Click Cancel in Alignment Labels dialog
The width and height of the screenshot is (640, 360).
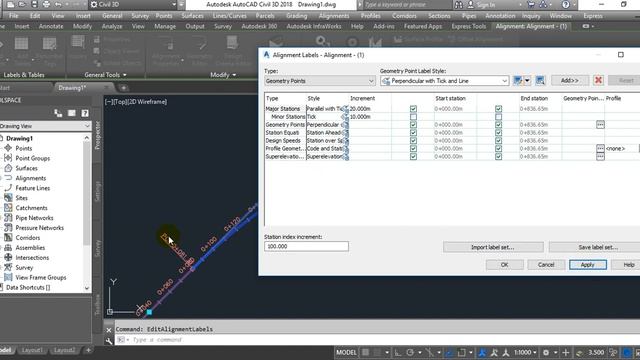coord(546,264)
